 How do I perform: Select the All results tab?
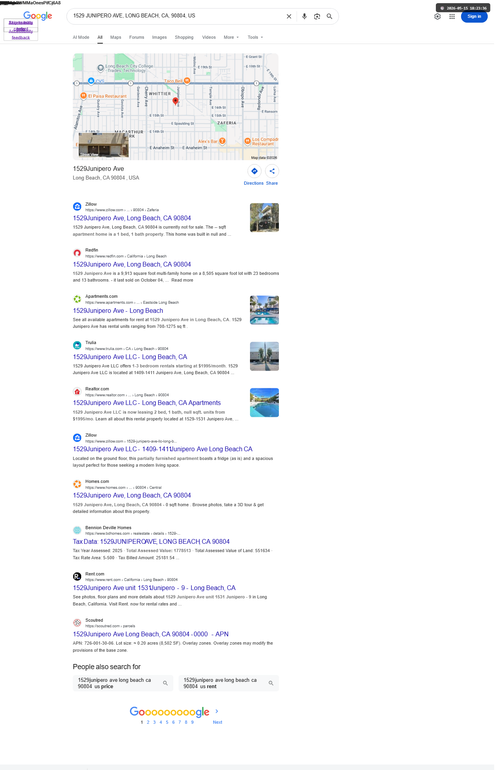(100, 37)
